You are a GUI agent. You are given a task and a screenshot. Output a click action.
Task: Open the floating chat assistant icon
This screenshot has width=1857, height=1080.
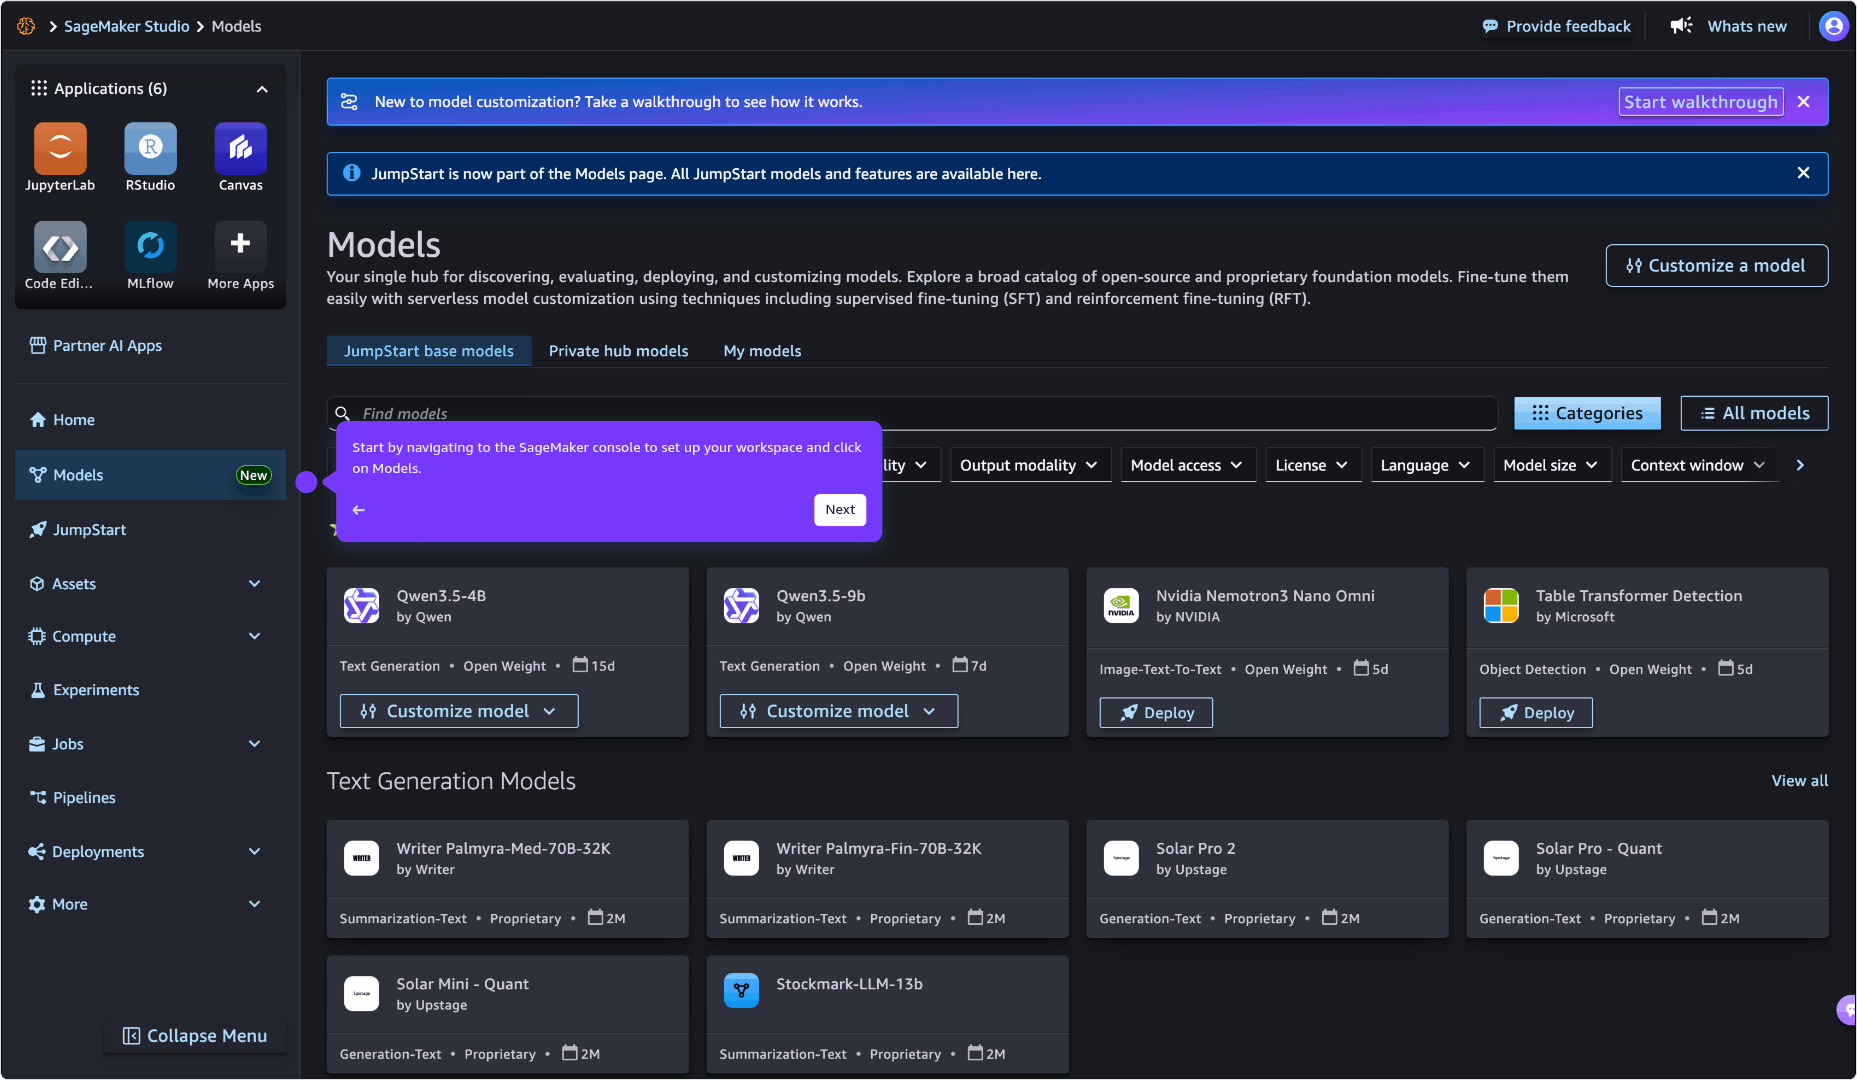[x=1846, y=1010]
